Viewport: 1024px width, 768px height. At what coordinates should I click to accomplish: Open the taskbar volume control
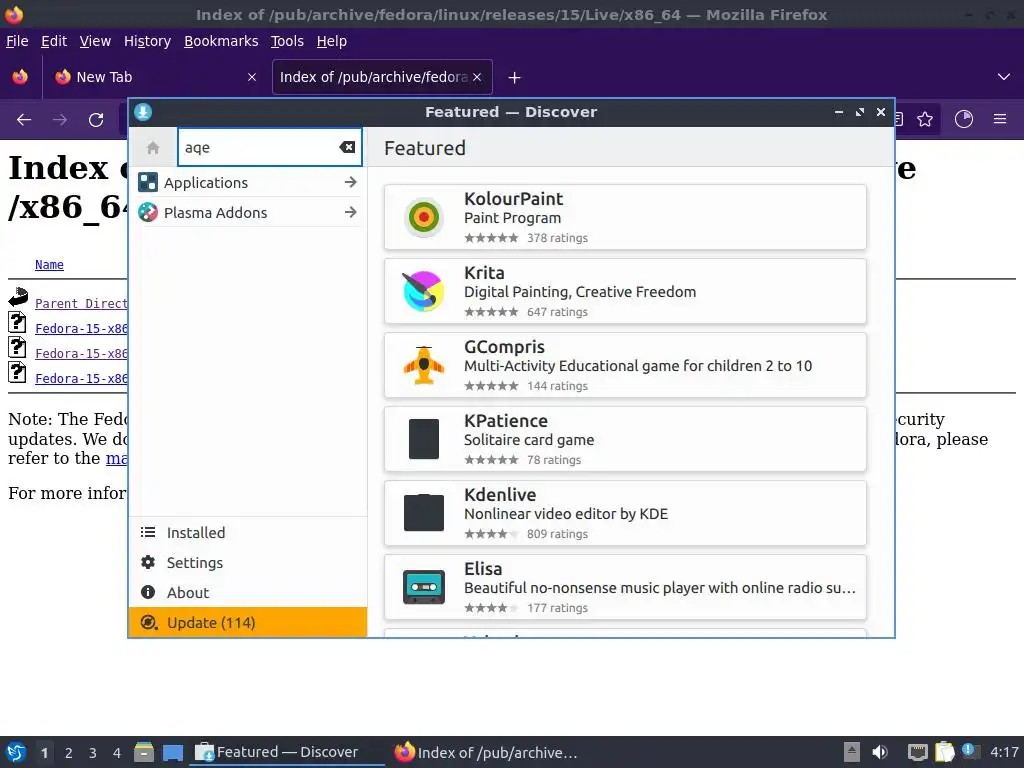(880, 752)
